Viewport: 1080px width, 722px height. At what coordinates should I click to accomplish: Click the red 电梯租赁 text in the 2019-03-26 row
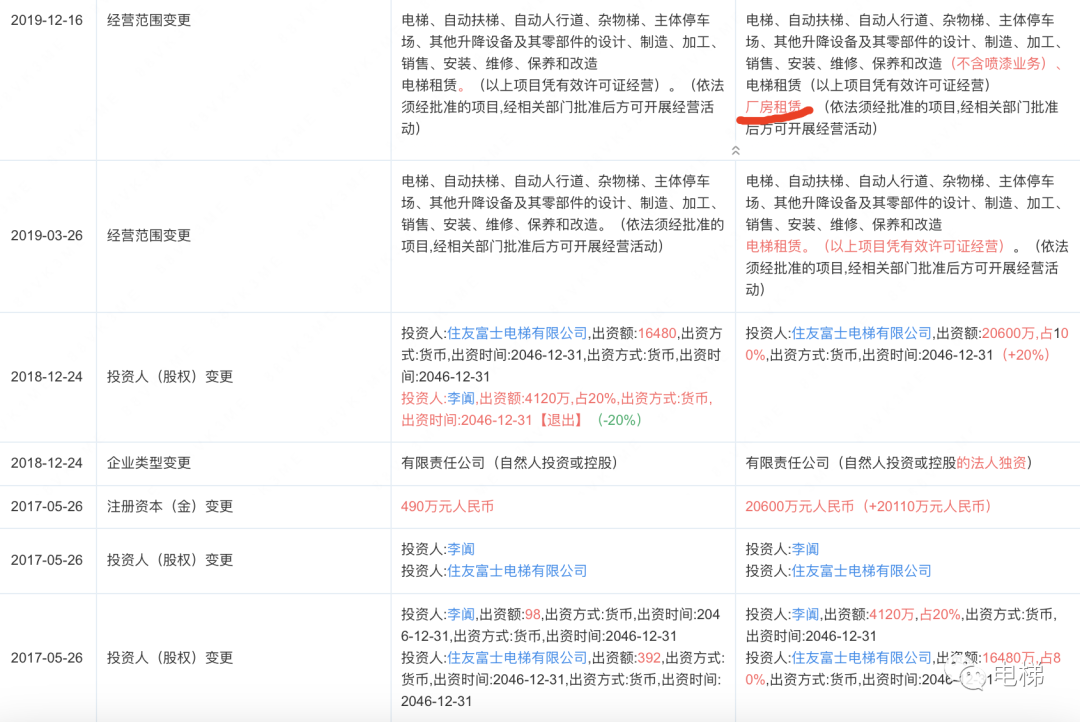point(767,245)
